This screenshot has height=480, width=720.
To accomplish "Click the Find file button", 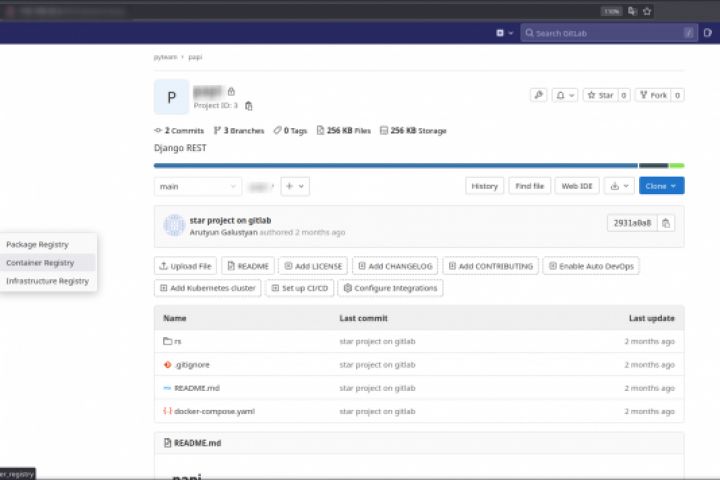I will (529, 186).
